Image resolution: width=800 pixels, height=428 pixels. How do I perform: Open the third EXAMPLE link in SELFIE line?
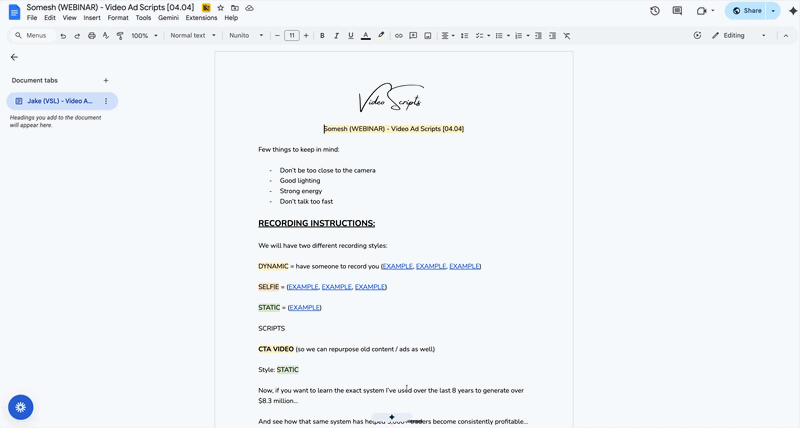(x=370, y=287)
